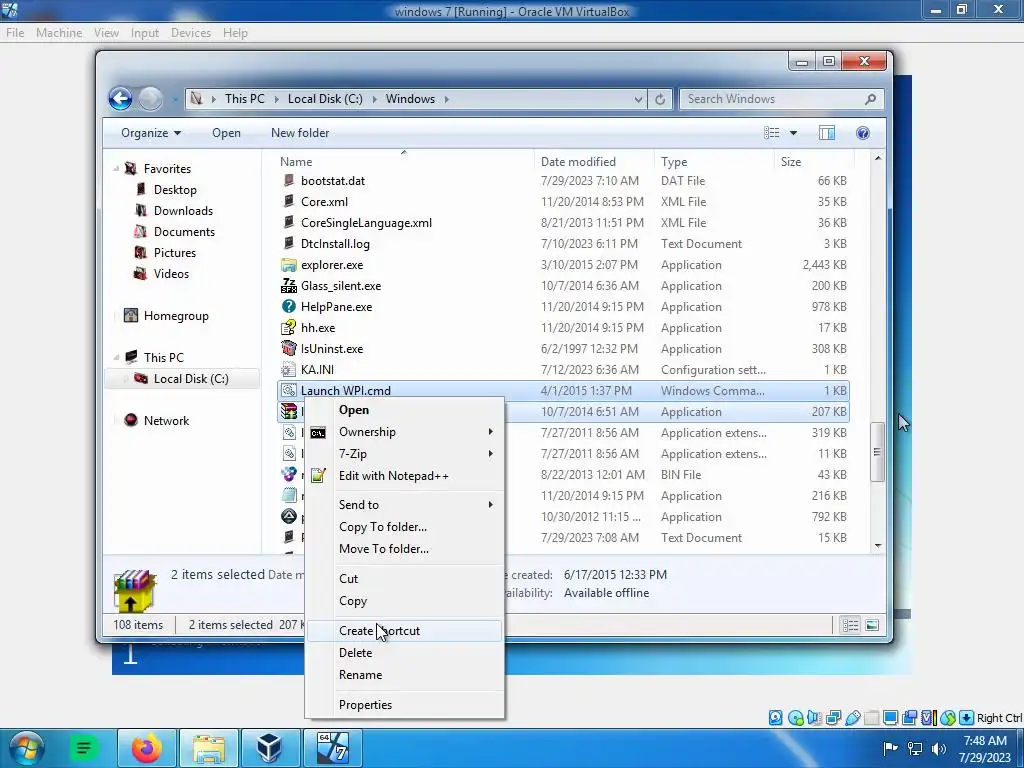Click IsUninst.exe file icon

point(289,349)
